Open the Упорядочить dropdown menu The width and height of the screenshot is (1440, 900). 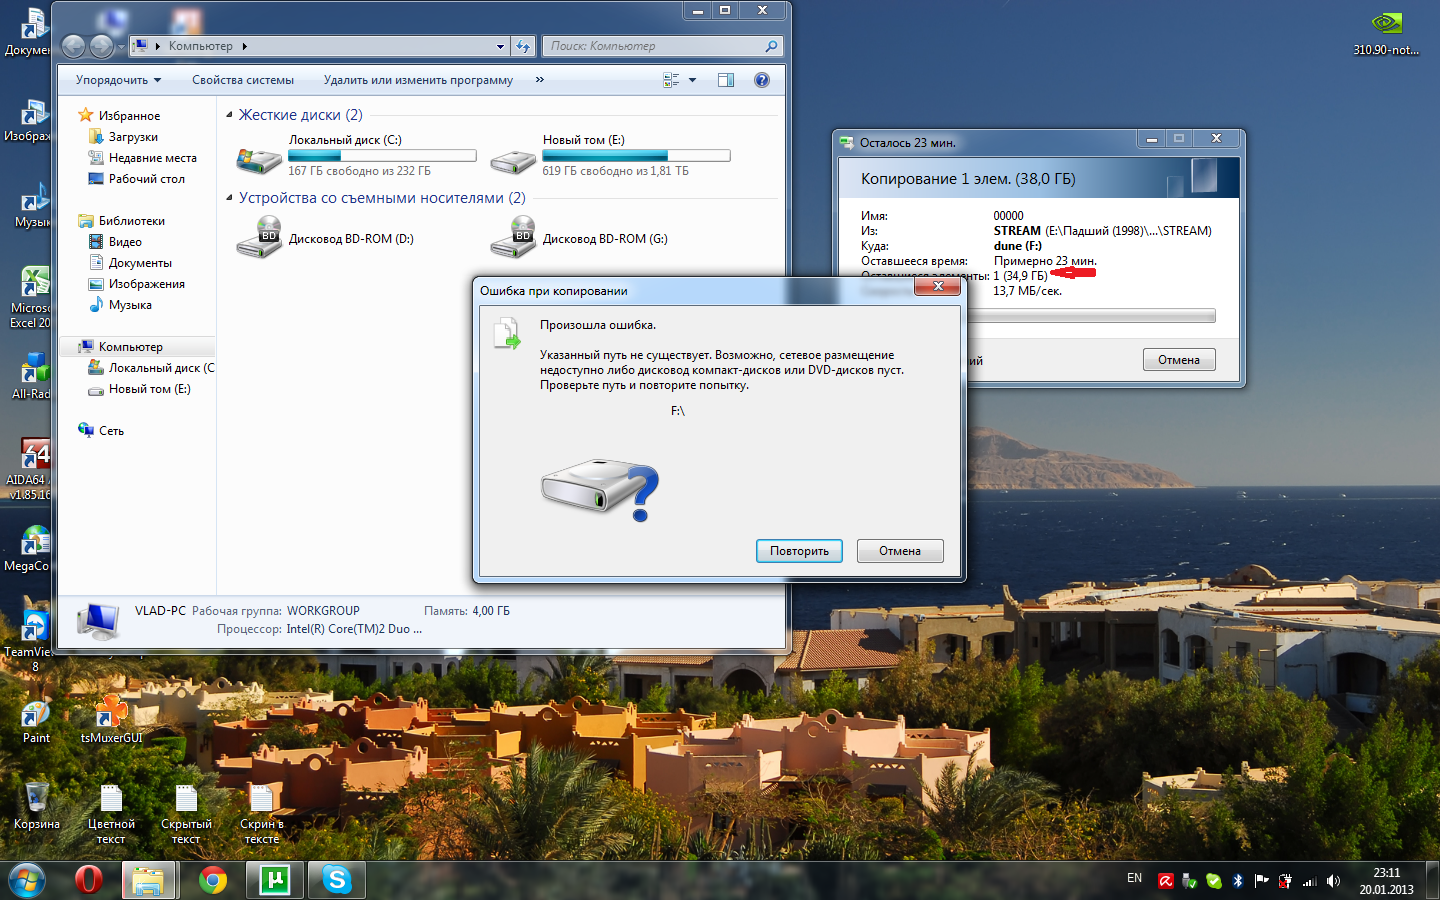coord(118,80)
